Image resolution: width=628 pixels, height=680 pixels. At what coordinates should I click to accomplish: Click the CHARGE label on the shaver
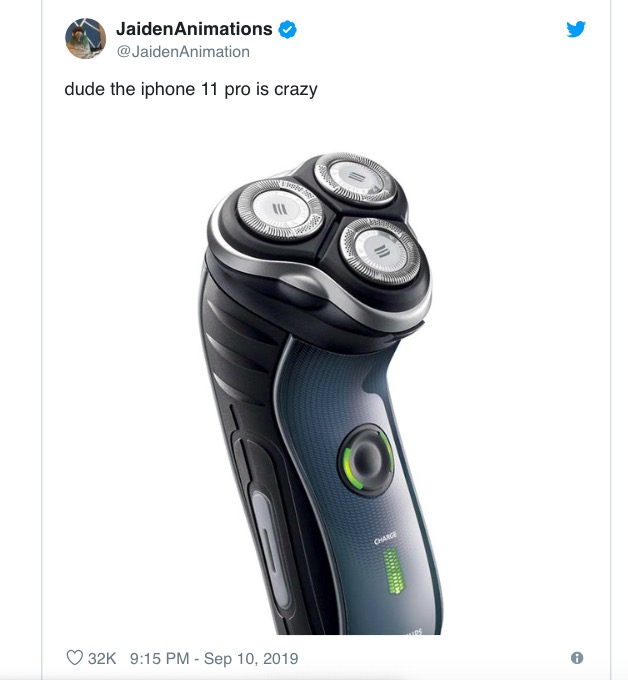pyautogui.click(x=385, y=538)
